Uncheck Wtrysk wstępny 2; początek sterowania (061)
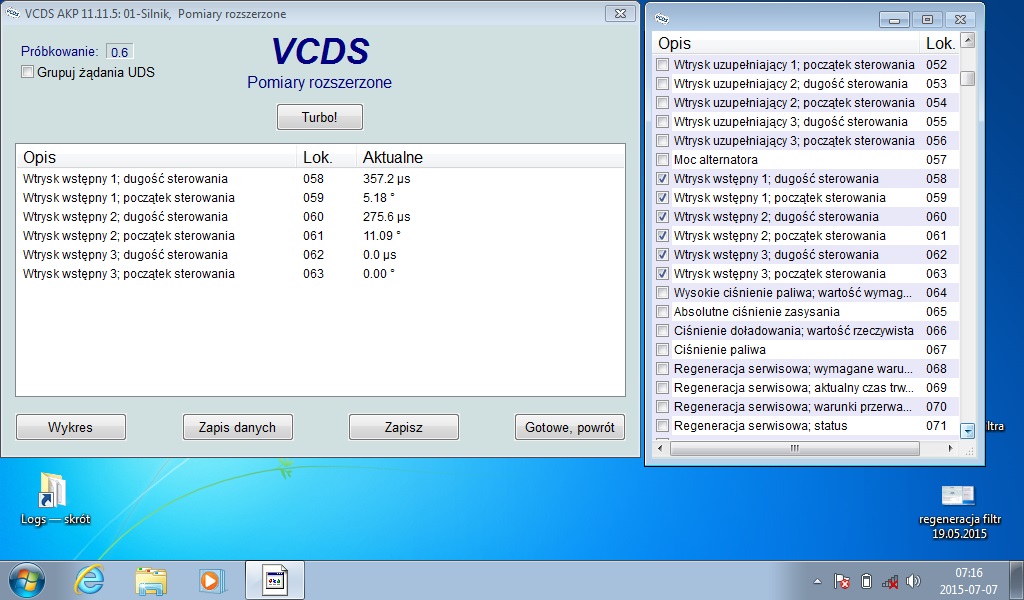 pos(662,235)
